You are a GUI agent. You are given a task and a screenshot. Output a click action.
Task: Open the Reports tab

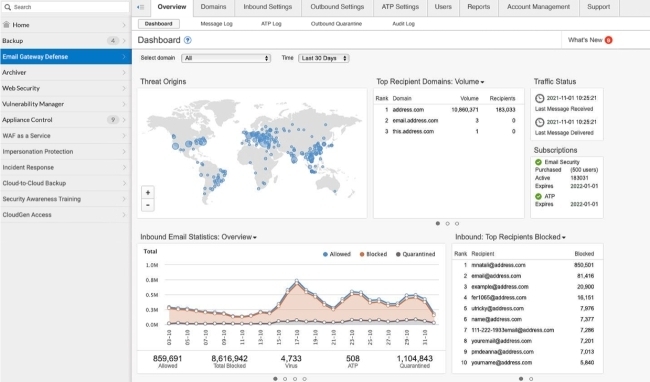[x=478, y=7]
